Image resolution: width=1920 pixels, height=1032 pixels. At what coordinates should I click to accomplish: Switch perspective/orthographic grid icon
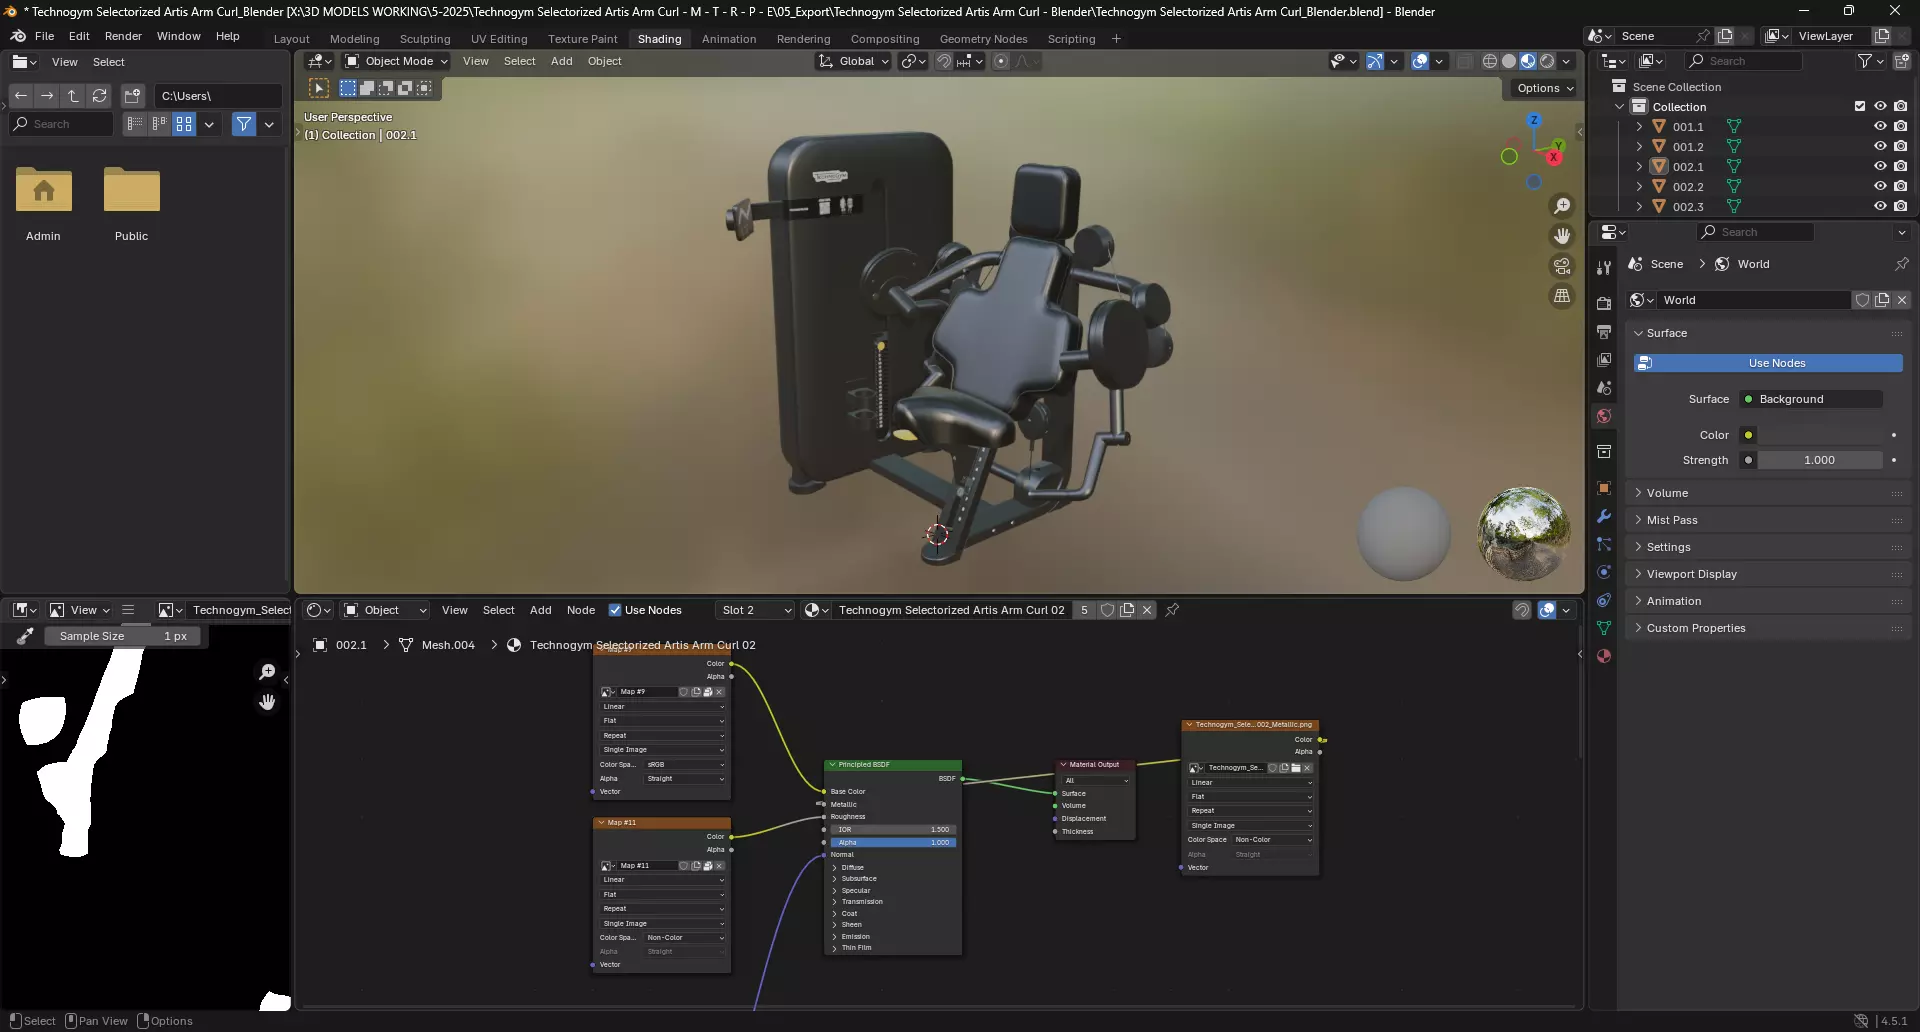point(1562,296)
